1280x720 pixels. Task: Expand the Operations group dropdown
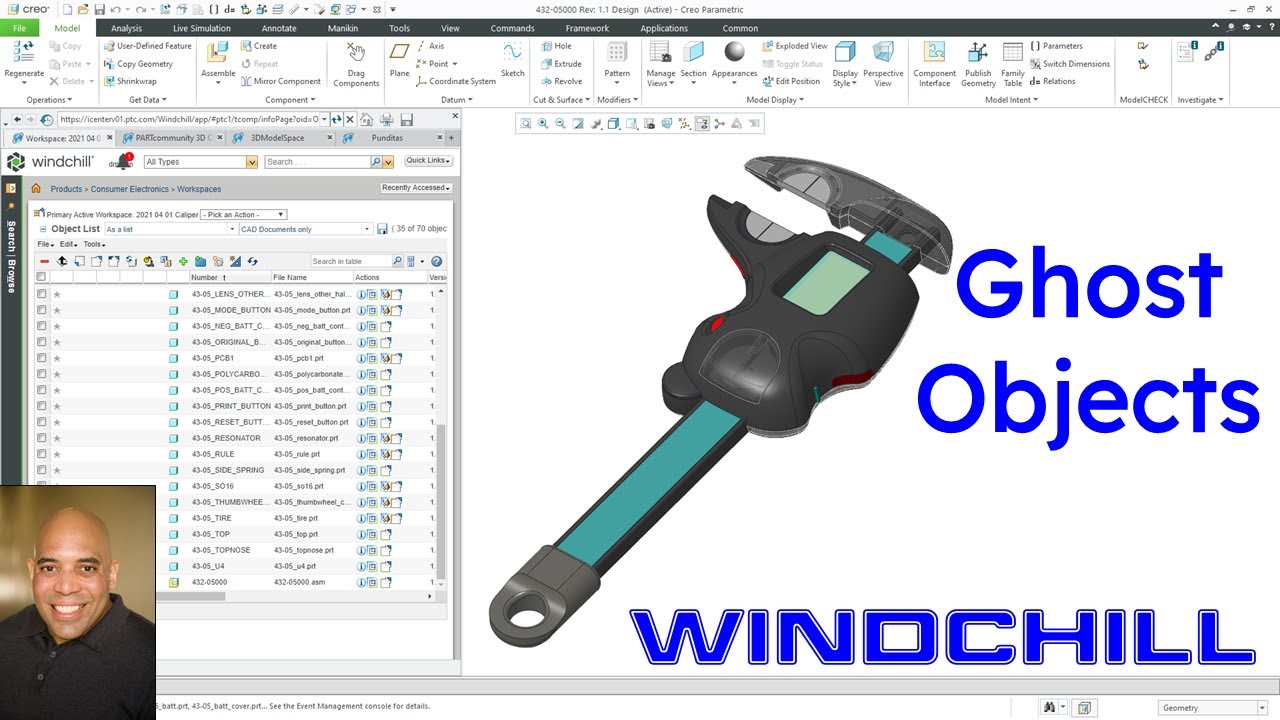click(50, 100)
